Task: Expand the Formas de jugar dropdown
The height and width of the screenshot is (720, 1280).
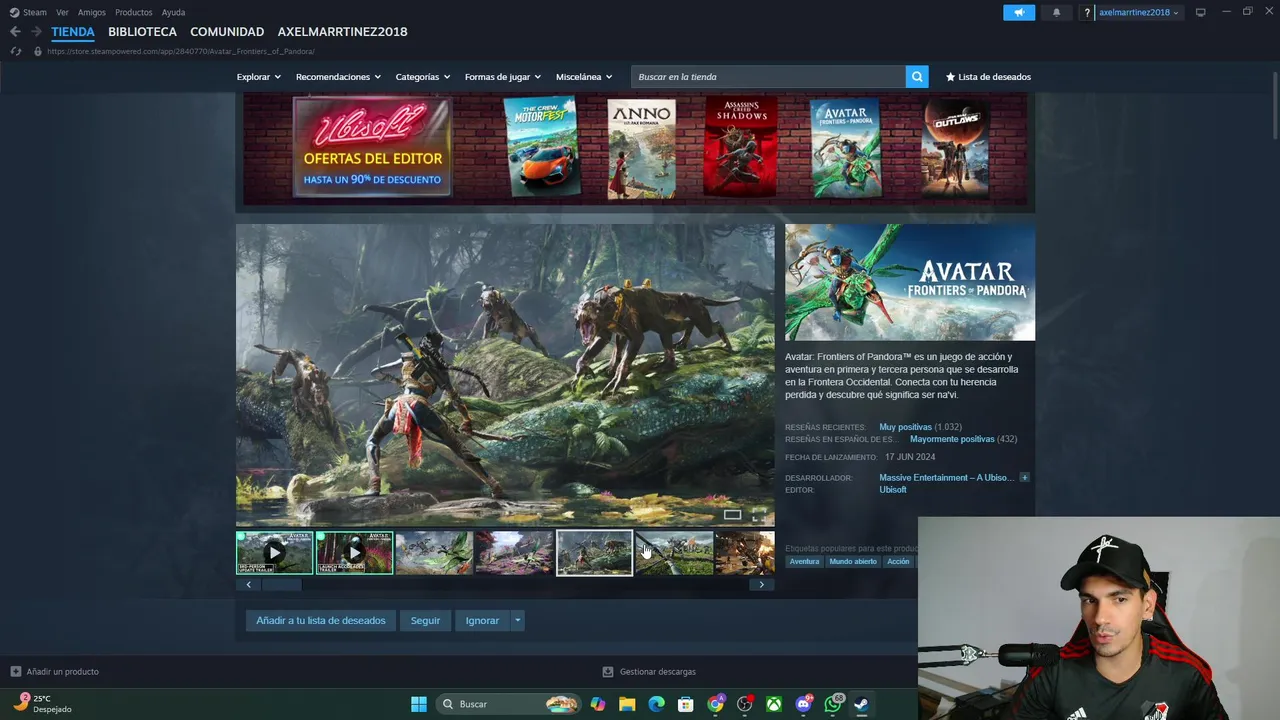Action: [x=503, y=77]
